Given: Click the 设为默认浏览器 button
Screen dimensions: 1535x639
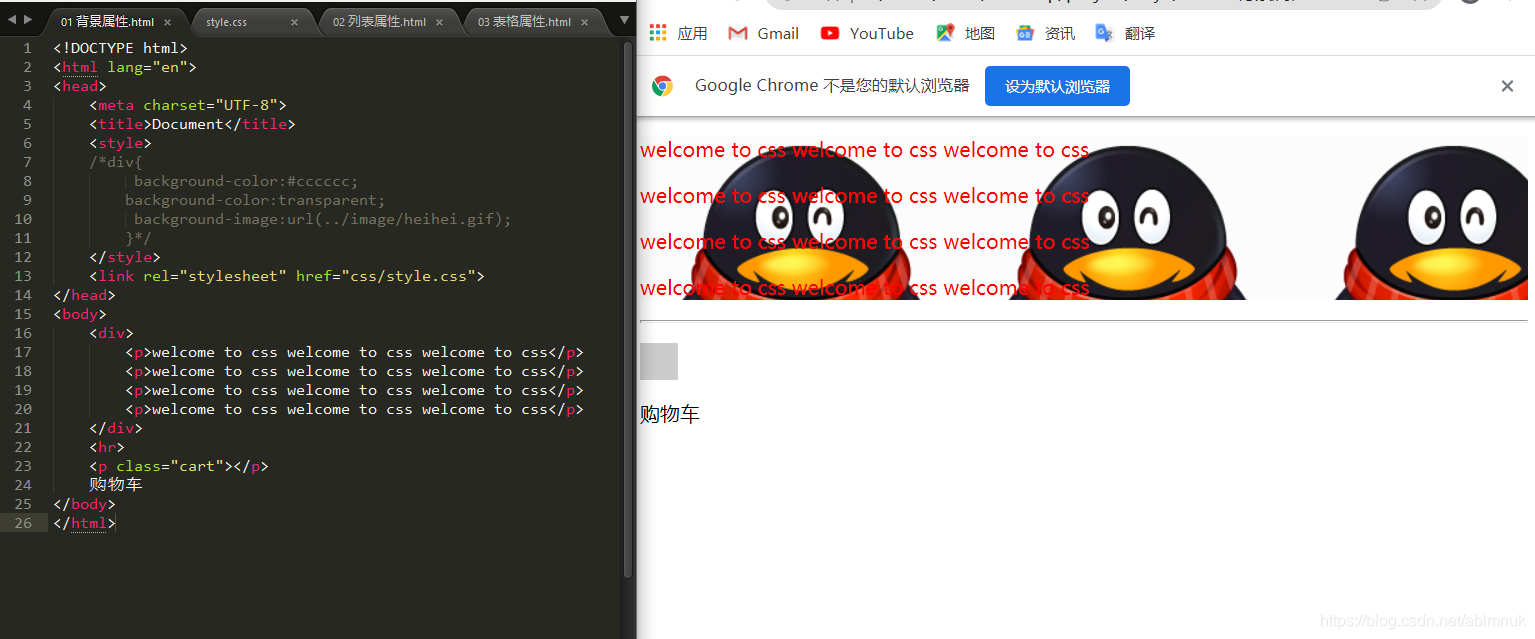Looking at the screenshot, I should tap(1057, 86).
